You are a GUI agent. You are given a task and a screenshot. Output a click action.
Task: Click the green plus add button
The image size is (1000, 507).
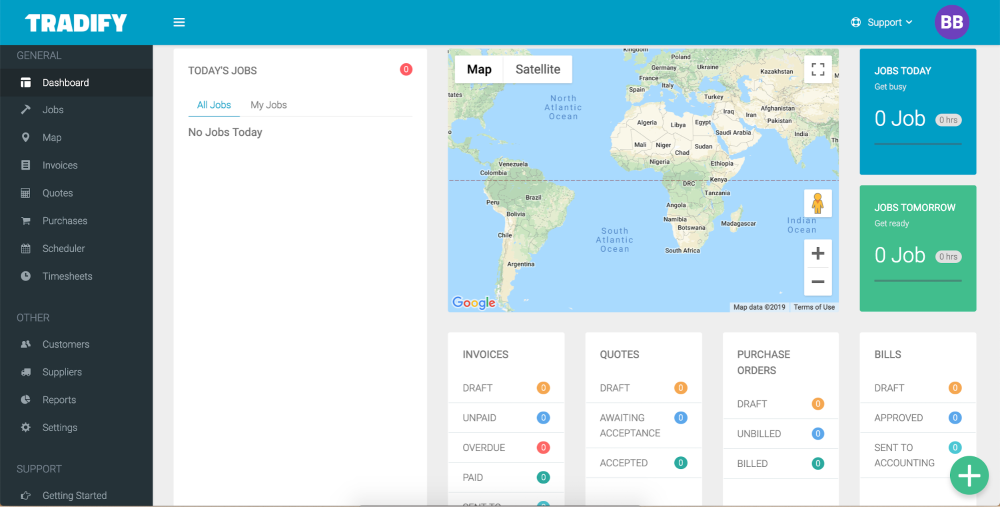[x=969, y=475]
